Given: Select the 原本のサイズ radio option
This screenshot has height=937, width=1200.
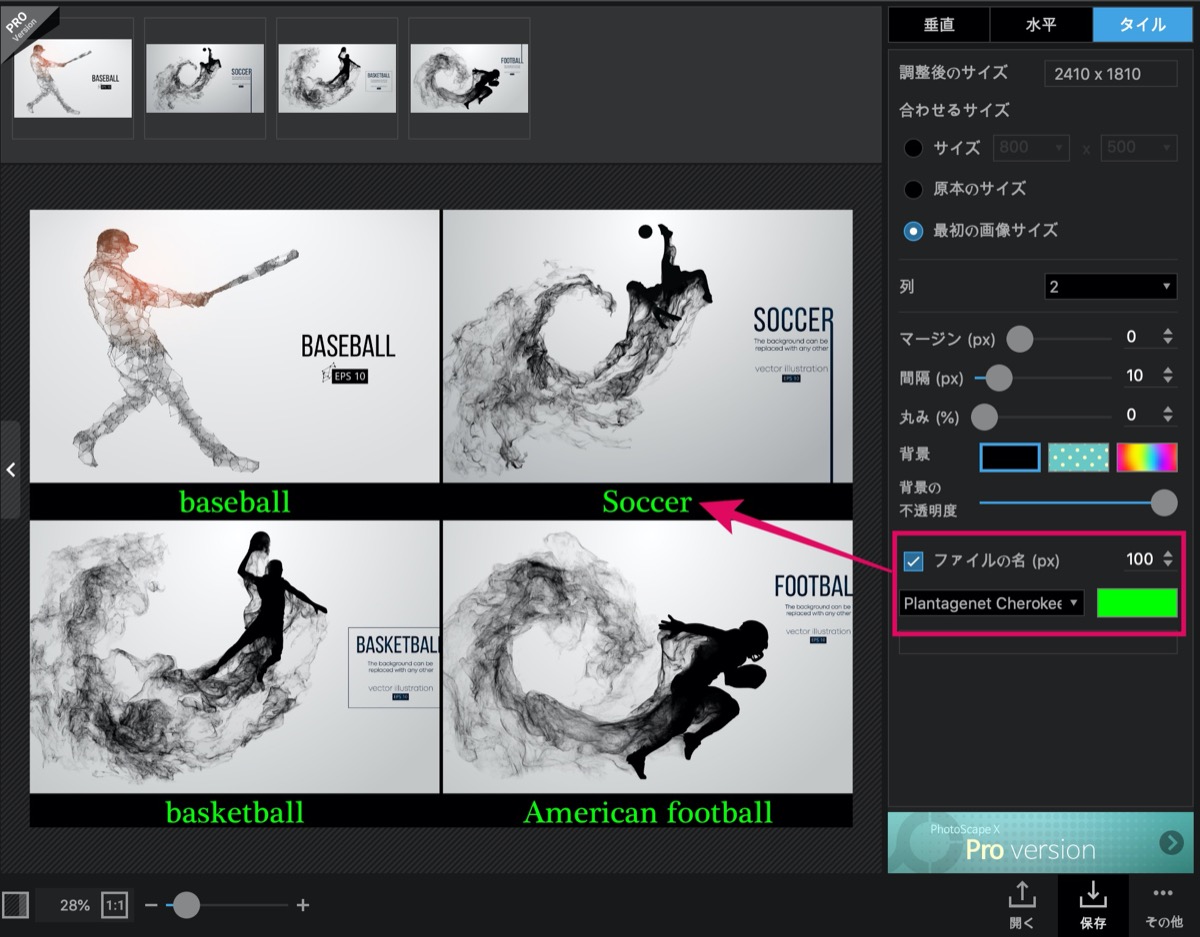Looking at the screenshot, I should click(913, 189).
